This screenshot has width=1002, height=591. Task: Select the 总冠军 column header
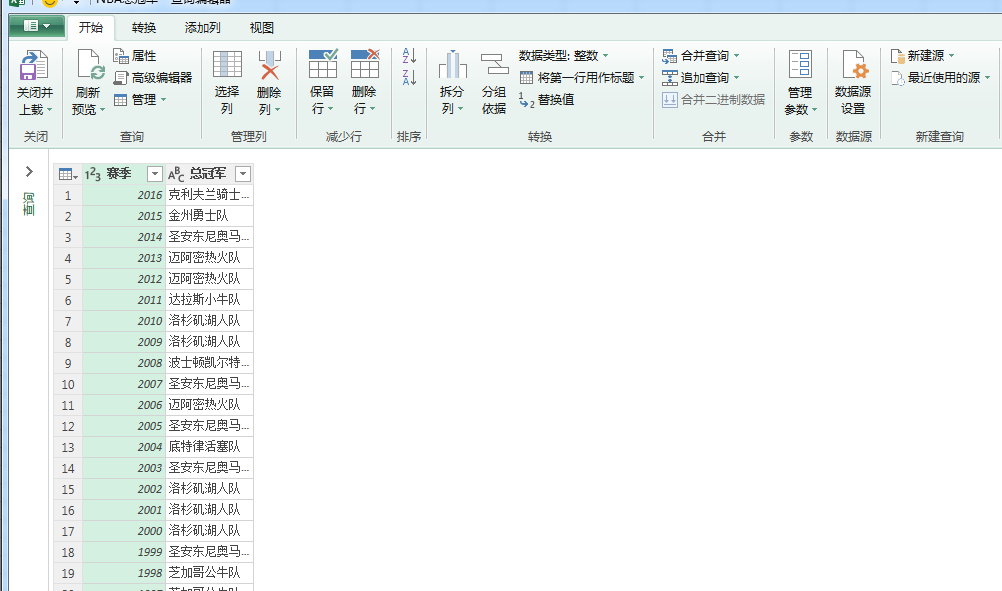(209, 174)
